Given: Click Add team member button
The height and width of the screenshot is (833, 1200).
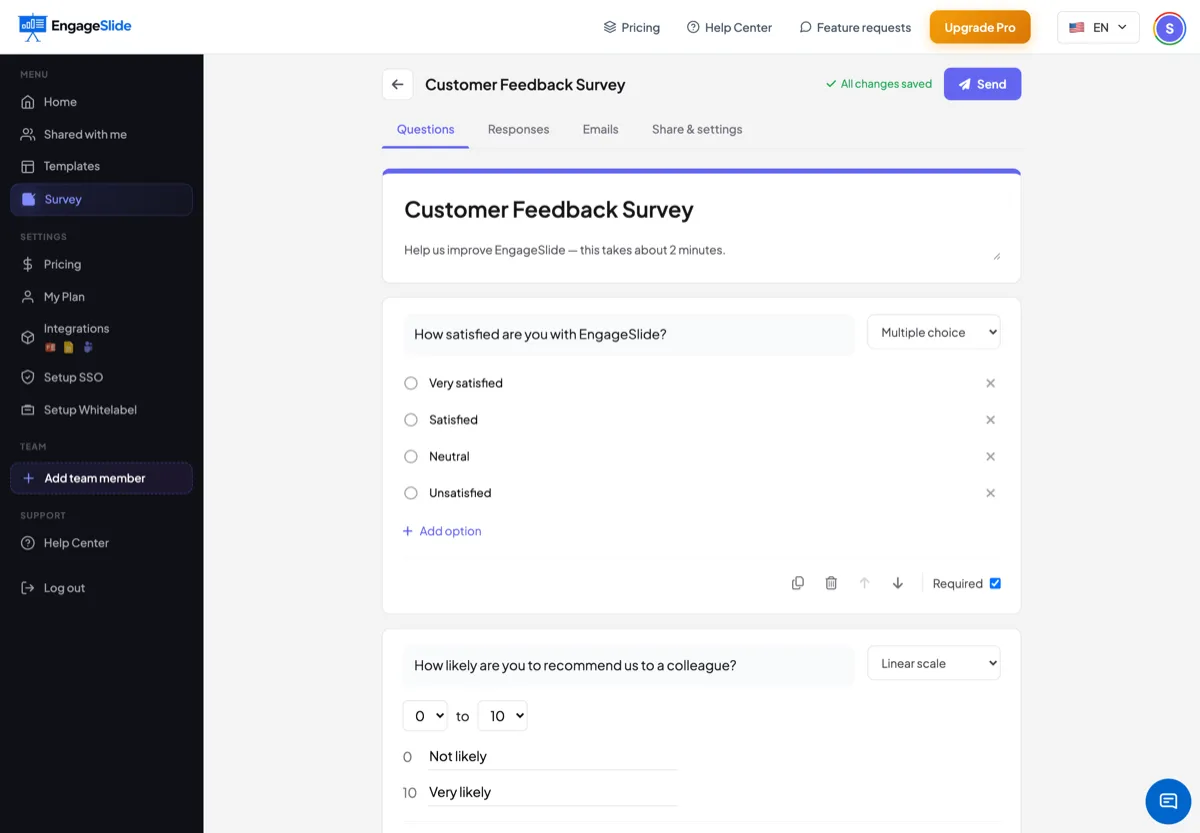Looking at the screenshot, I should 101,478.
